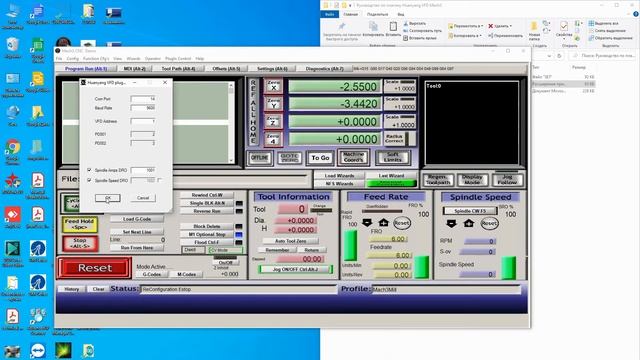Click the Com Port input field

click(143, 99)
